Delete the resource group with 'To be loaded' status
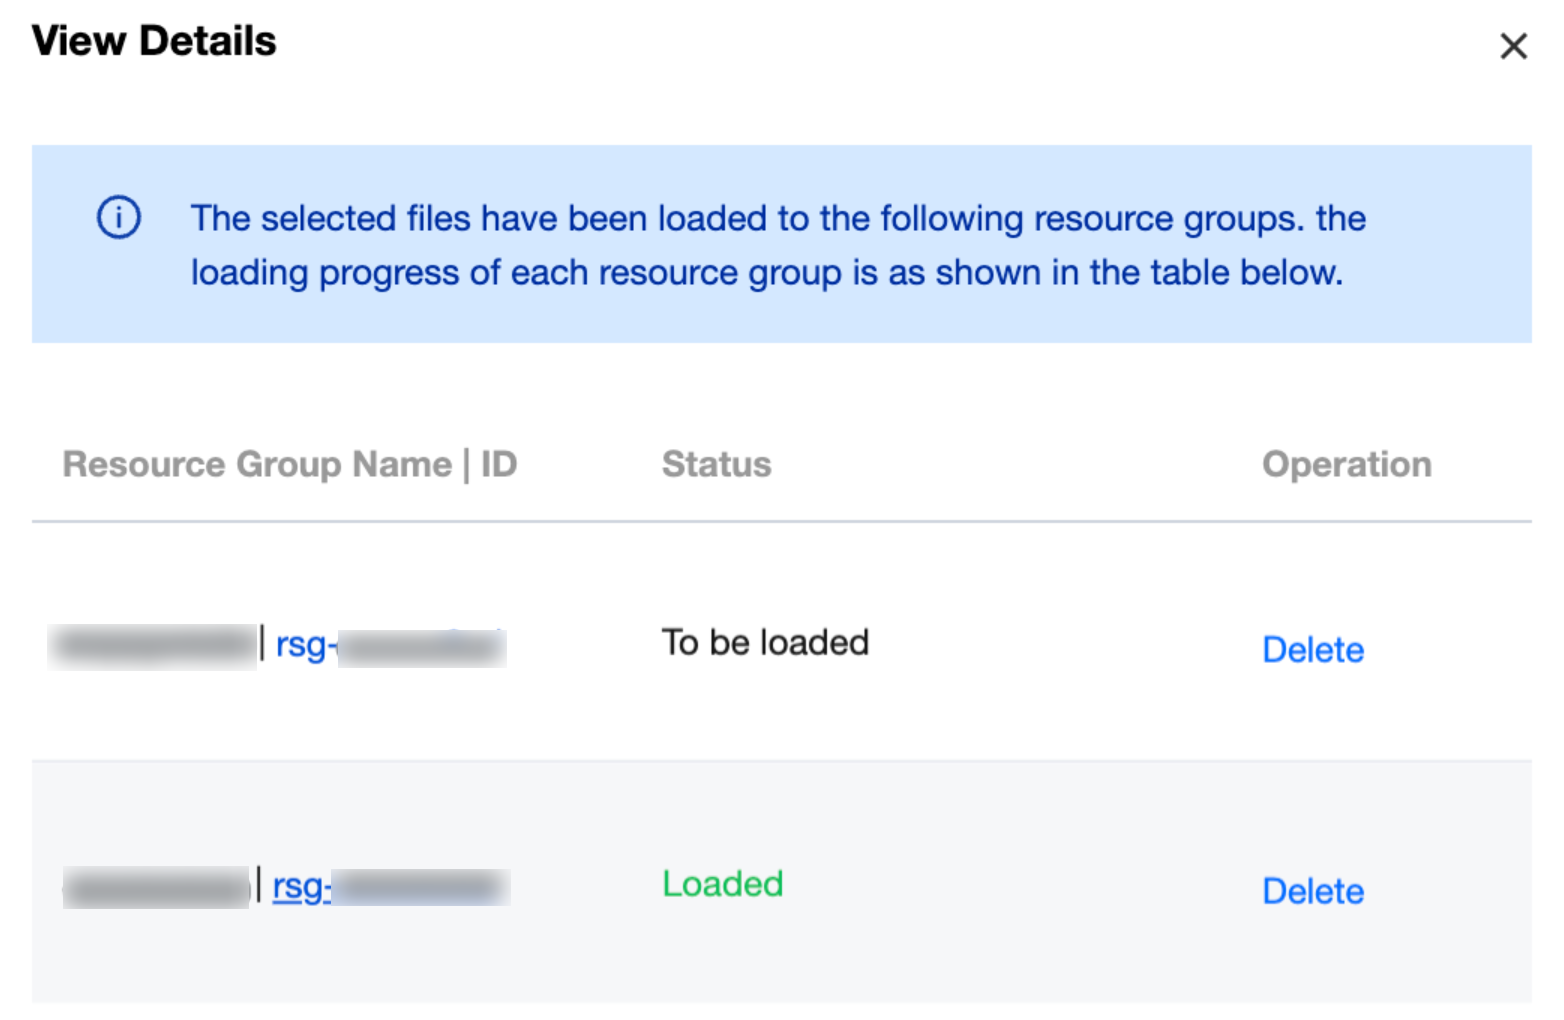This screenshot has height=1020, width=1564. pyautogui.click(x=1312, y=650)
